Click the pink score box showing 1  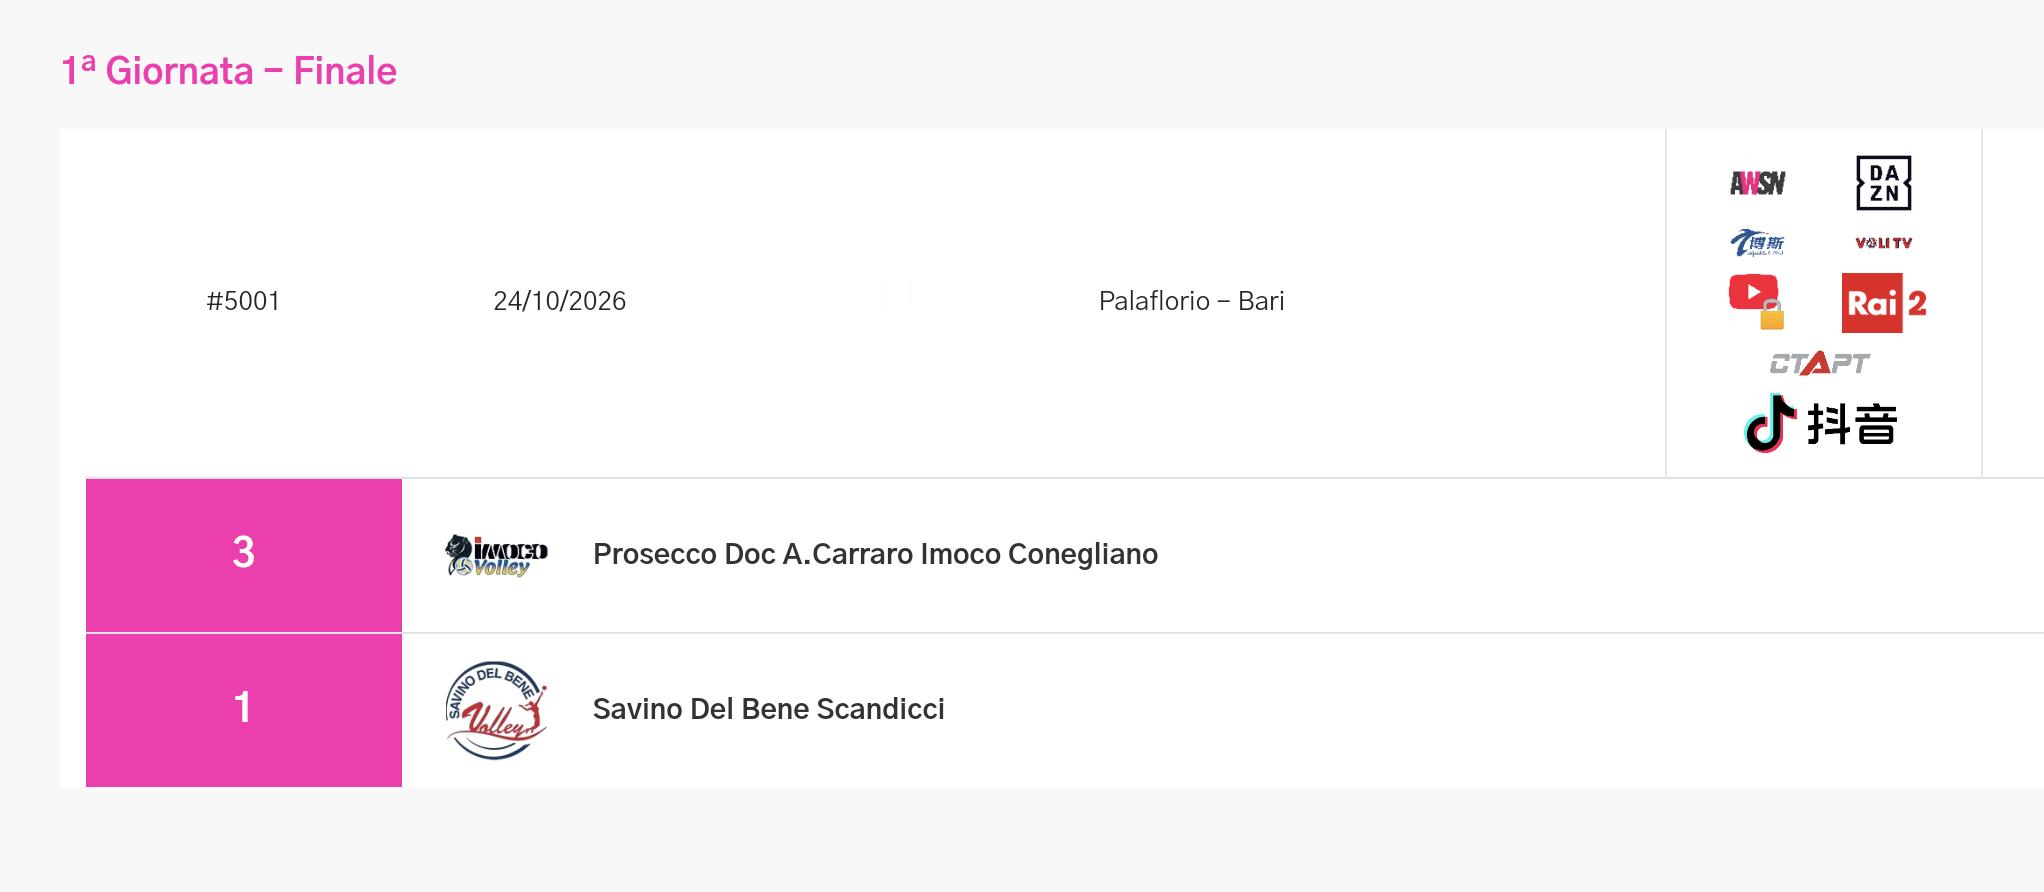(x=244, y=710)
